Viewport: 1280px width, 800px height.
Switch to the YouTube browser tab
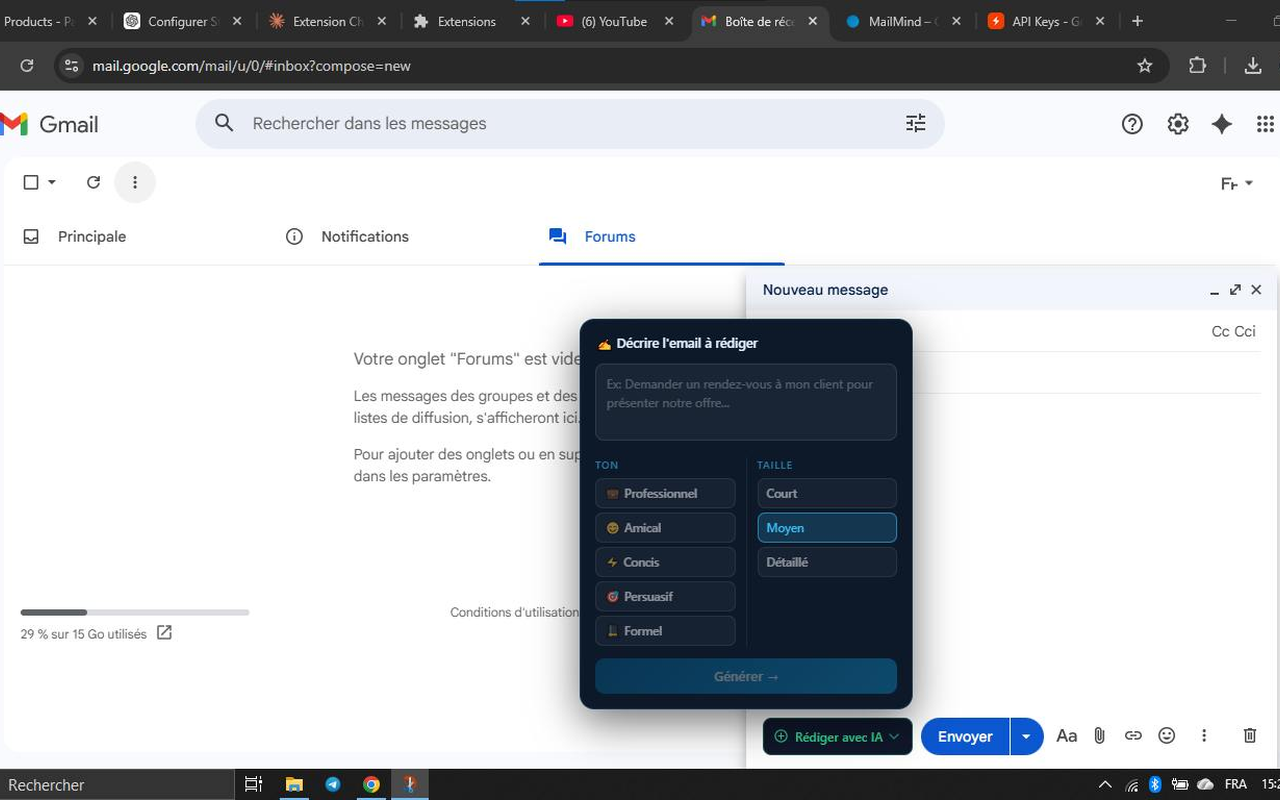614,21
